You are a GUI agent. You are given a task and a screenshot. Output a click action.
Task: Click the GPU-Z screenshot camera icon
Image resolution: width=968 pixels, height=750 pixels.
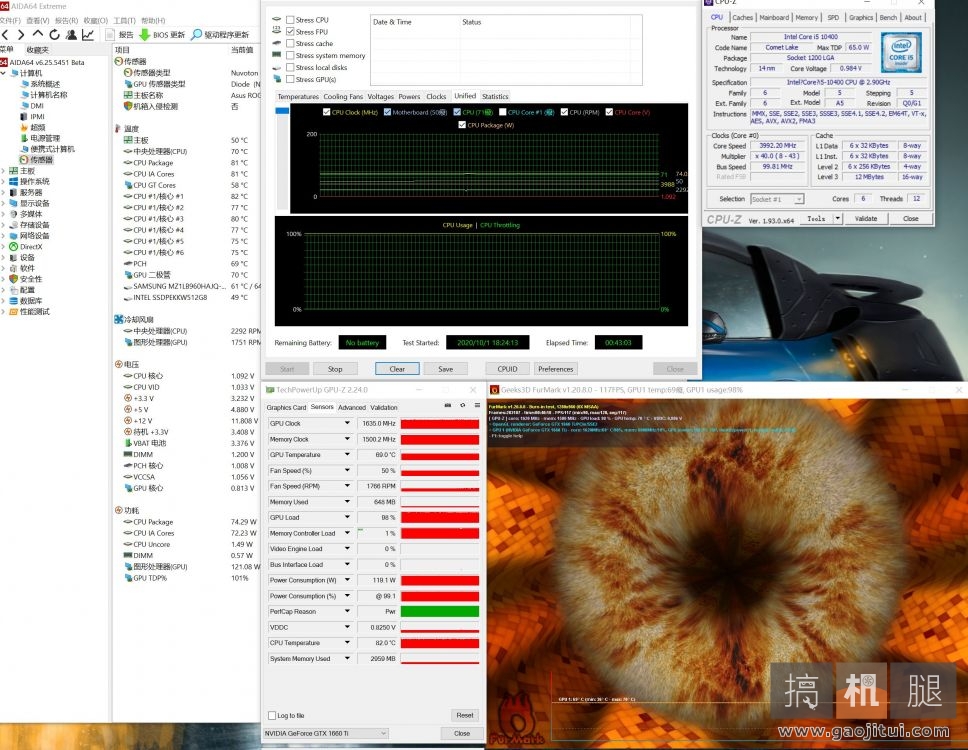(448, 406)
